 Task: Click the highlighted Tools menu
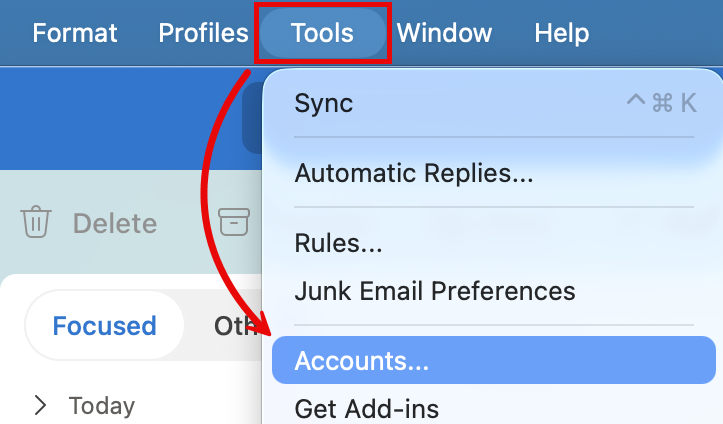pos(322,33)
